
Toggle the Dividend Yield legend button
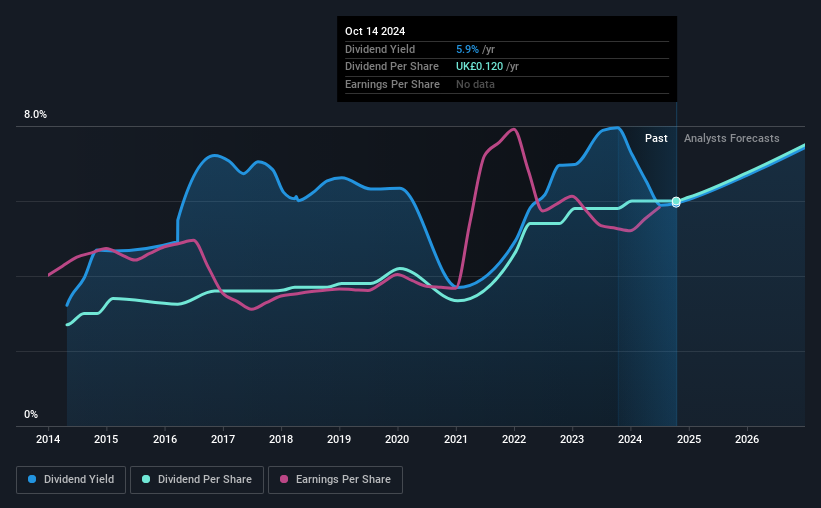[71, 480]
